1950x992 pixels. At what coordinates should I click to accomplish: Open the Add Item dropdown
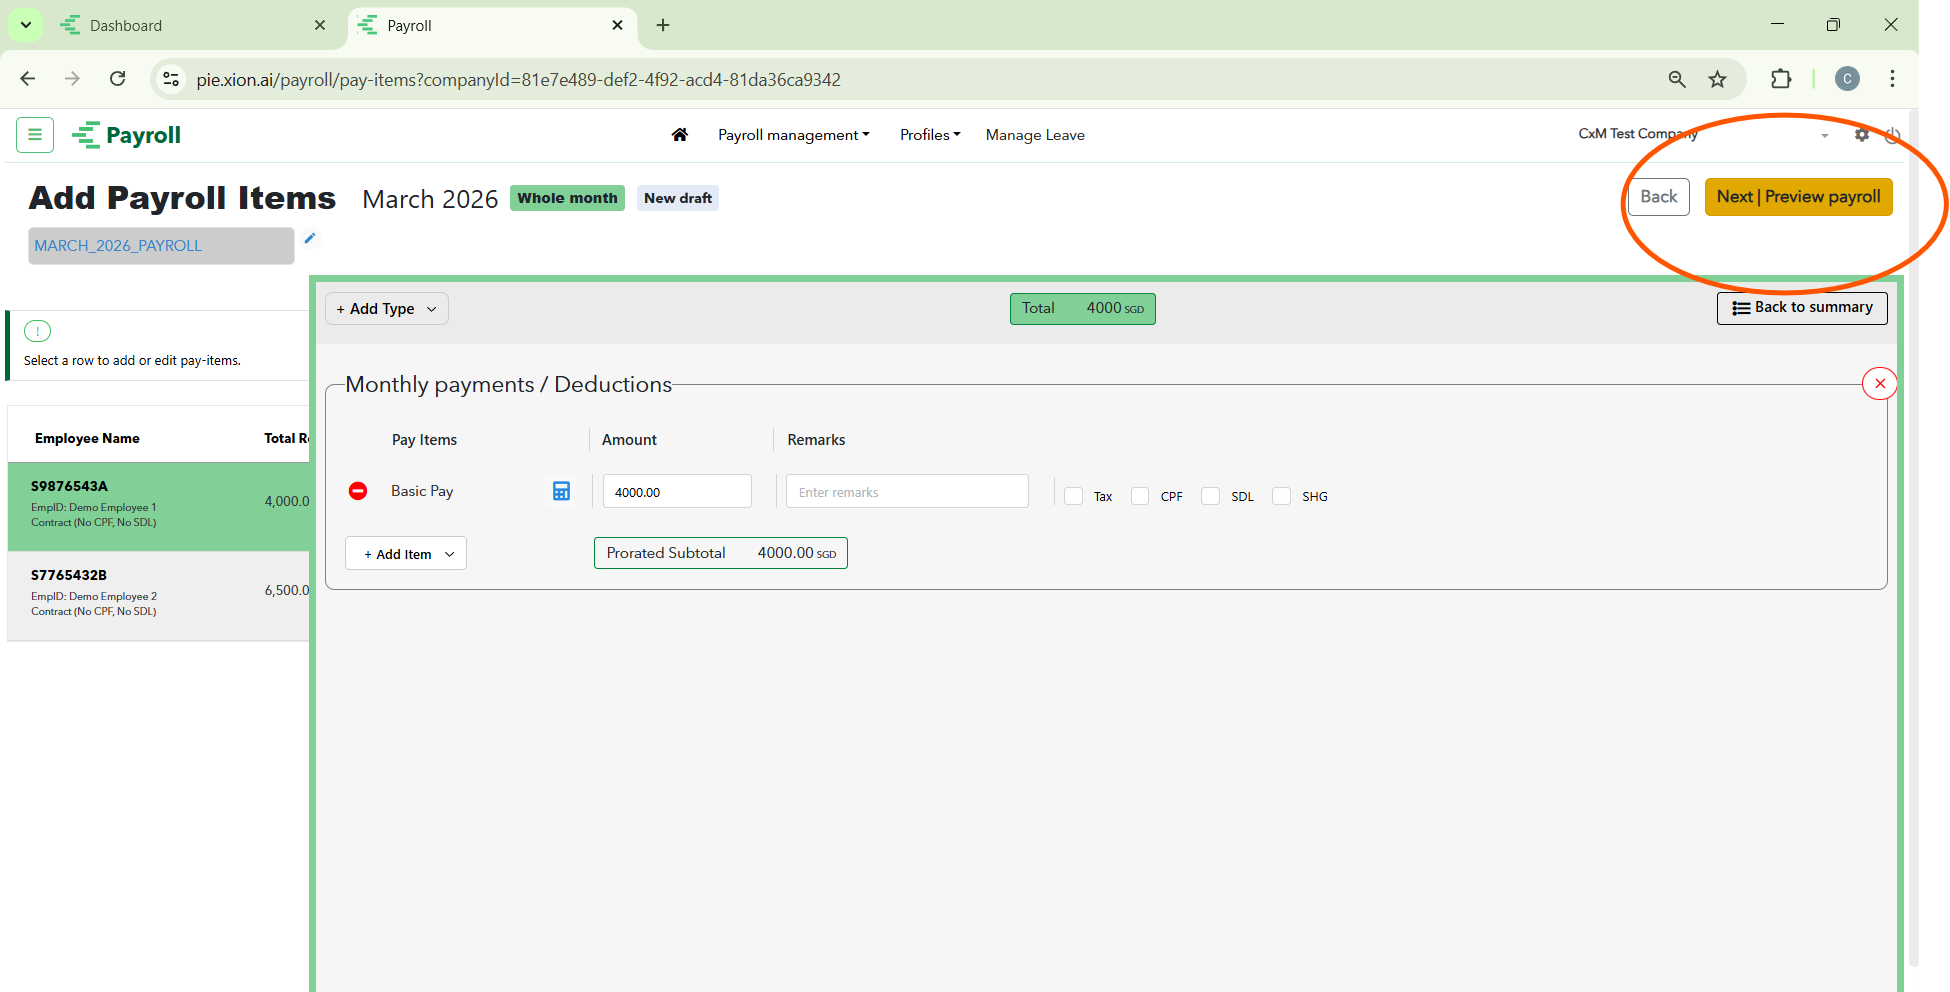[x=406, y=554]
